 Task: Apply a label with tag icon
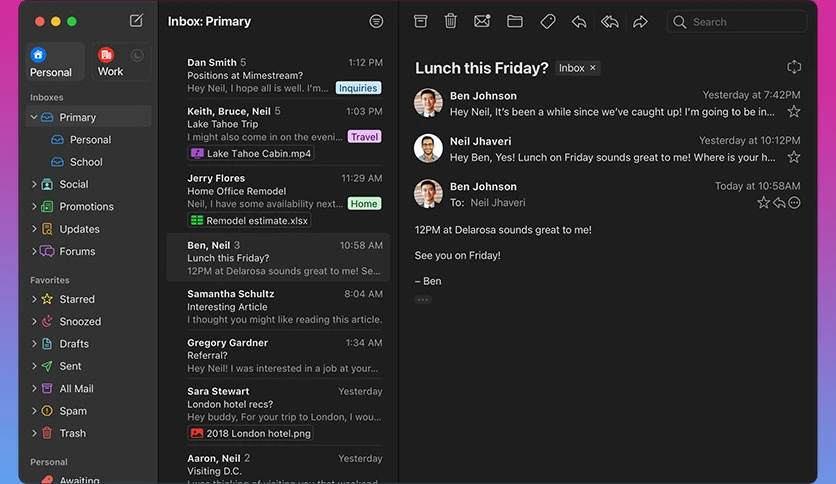[x=548, y=21]
